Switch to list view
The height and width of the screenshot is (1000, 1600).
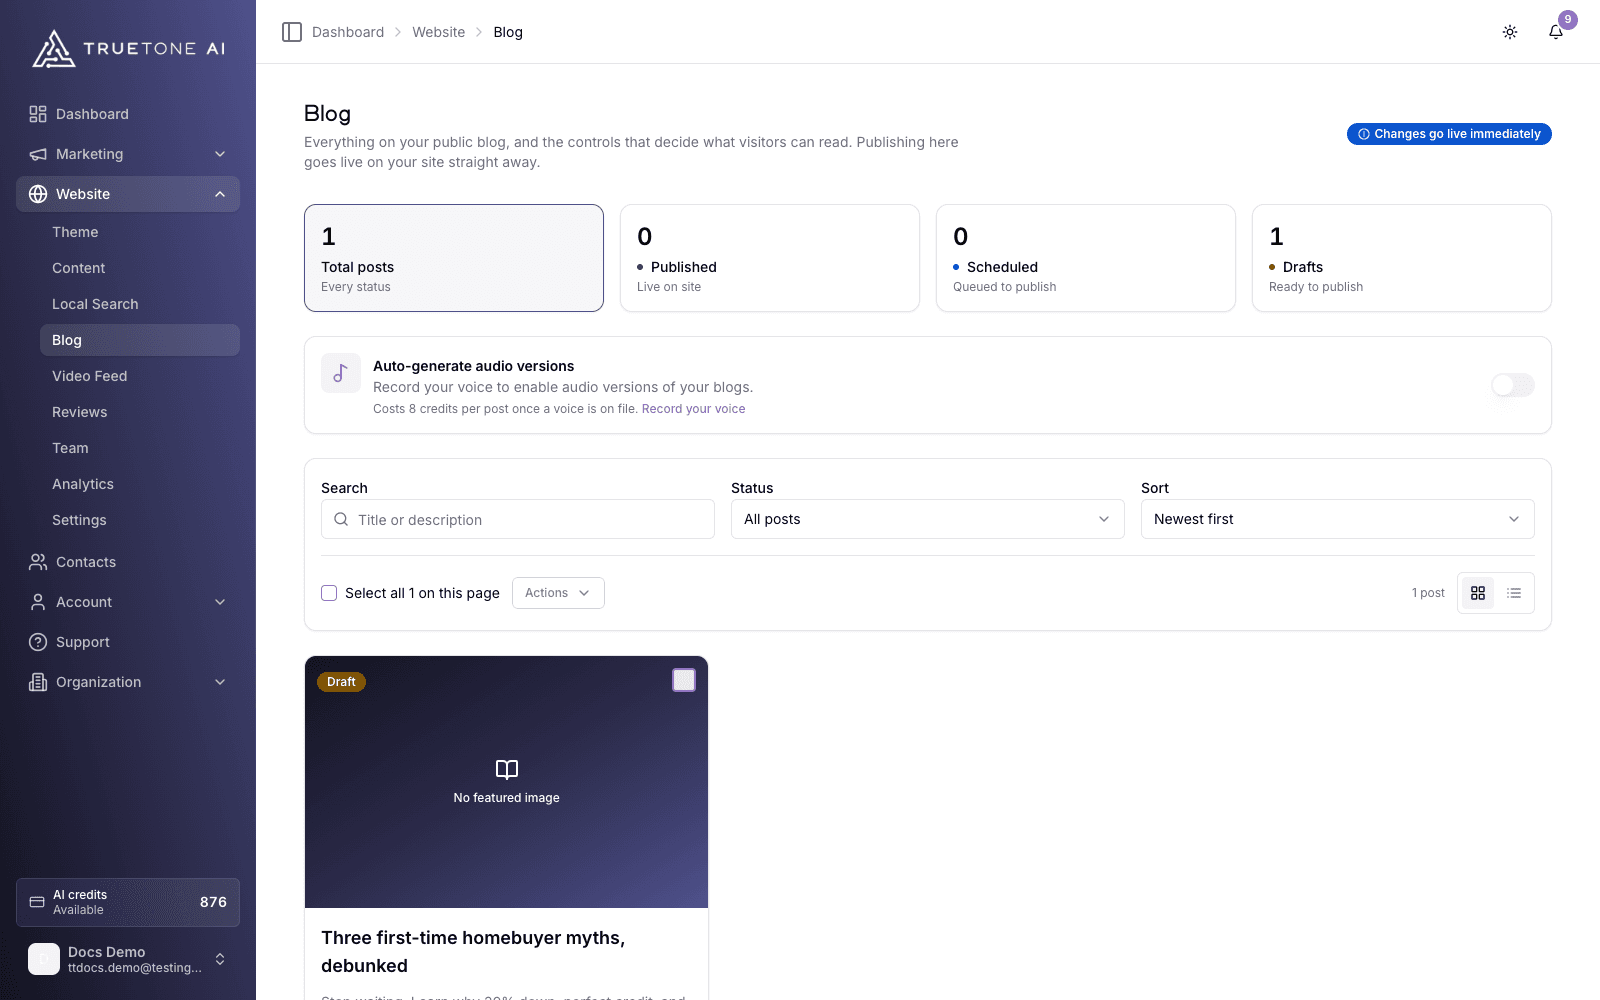[x=1514, y=593]
